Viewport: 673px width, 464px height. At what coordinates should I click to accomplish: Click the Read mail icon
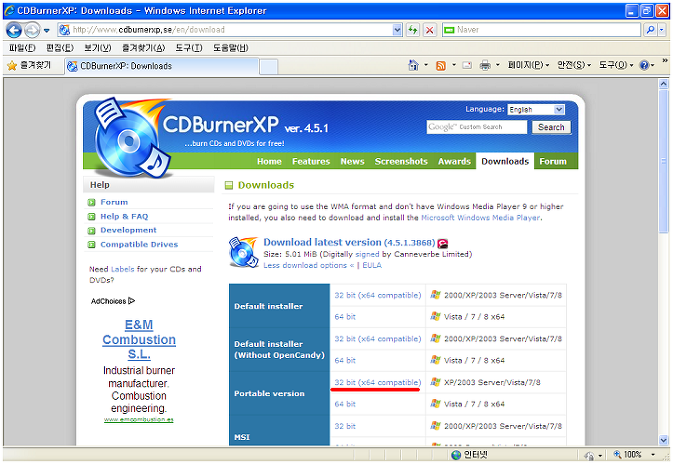pyautogui.click(x=467, y=65)
